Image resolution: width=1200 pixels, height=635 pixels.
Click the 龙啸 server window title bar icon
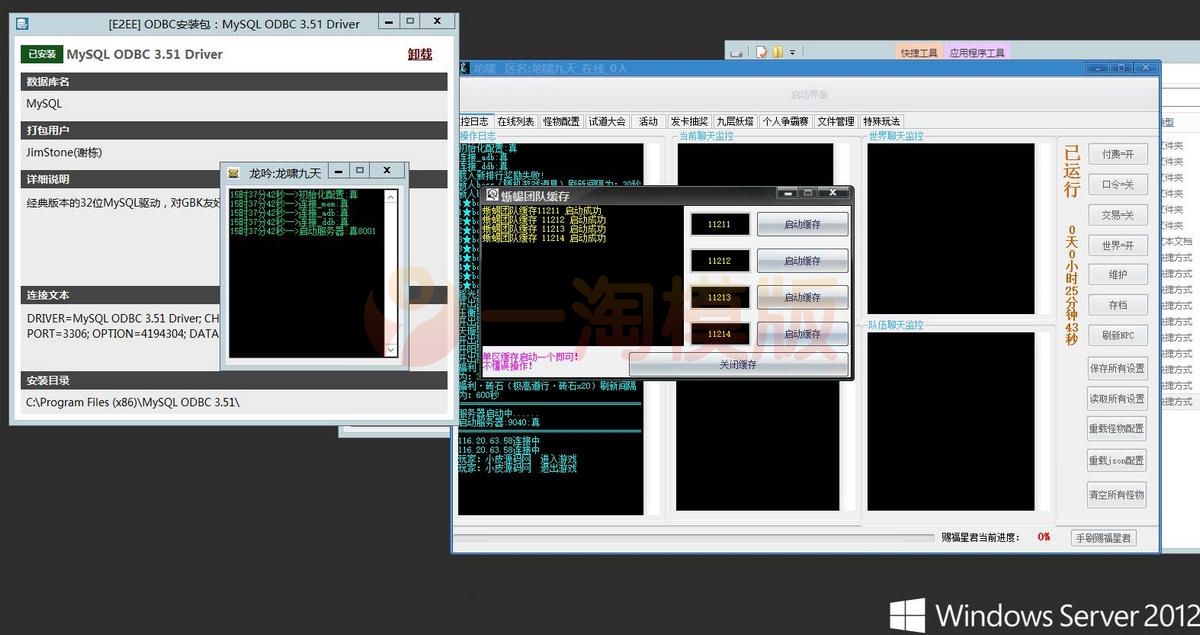[463, 67]
